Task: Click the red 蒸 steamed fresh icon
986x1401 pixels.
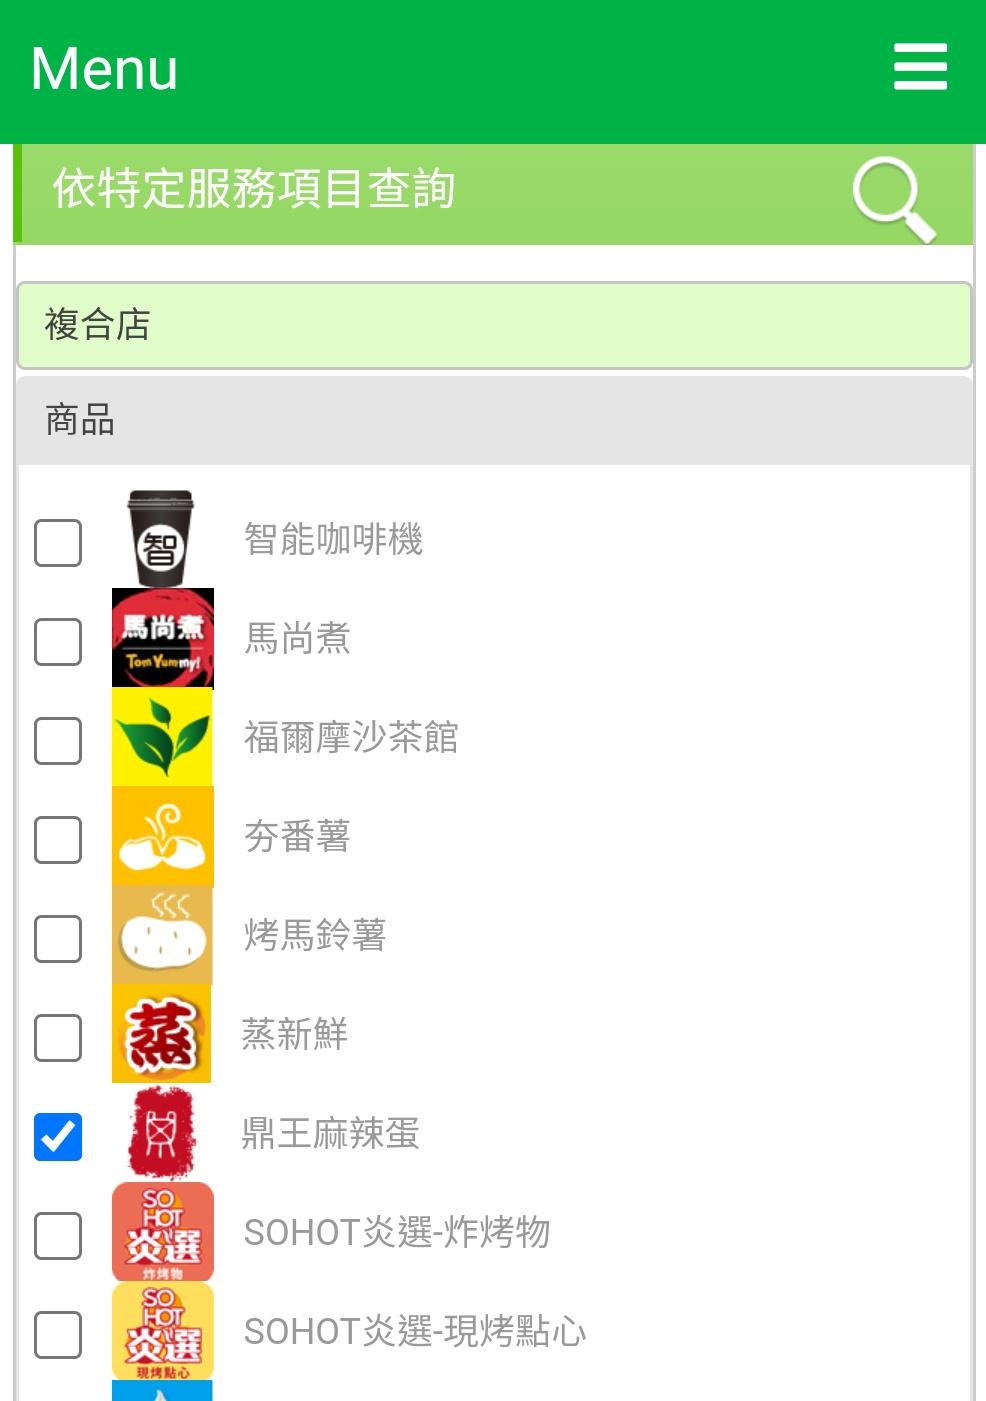Action: tap(162, 1034)
